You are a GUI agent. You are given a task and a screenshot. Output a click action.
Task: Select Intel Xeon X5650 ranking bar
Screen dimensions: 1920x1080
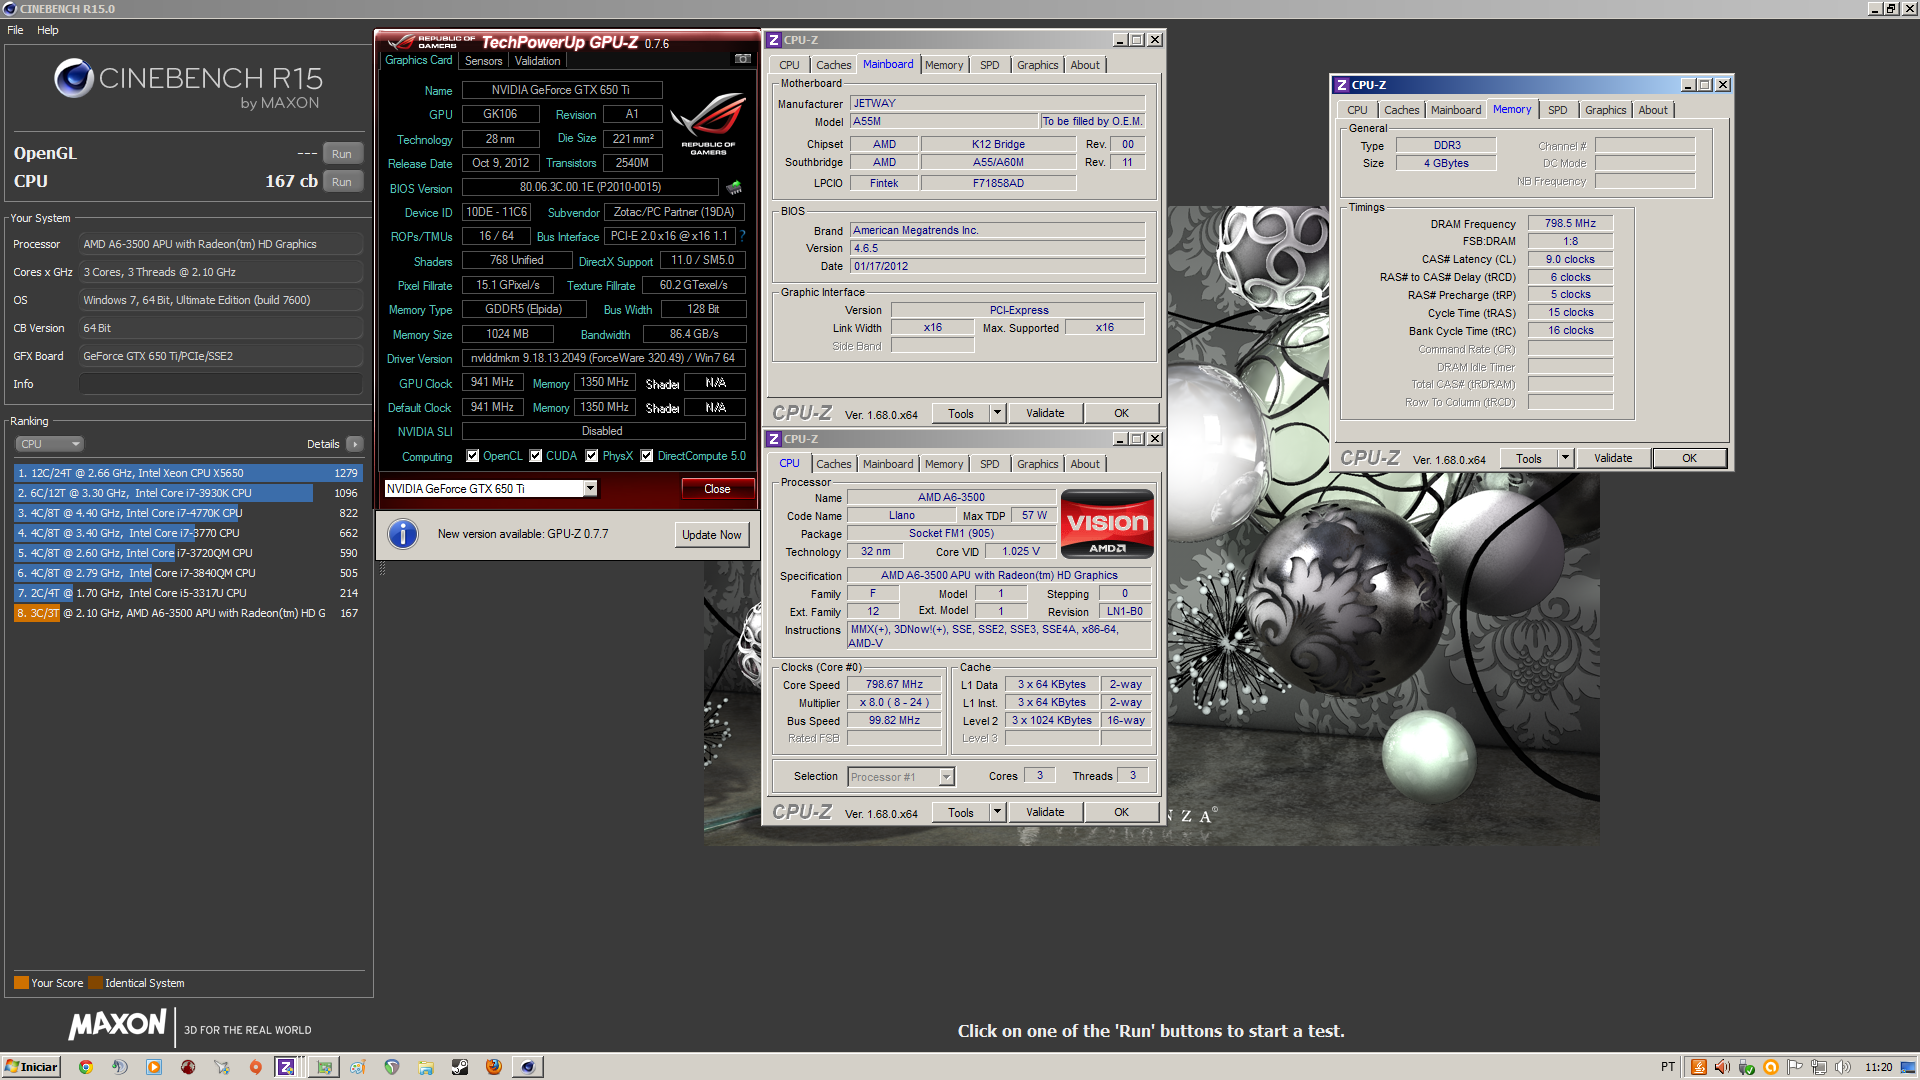click(188, 473)
